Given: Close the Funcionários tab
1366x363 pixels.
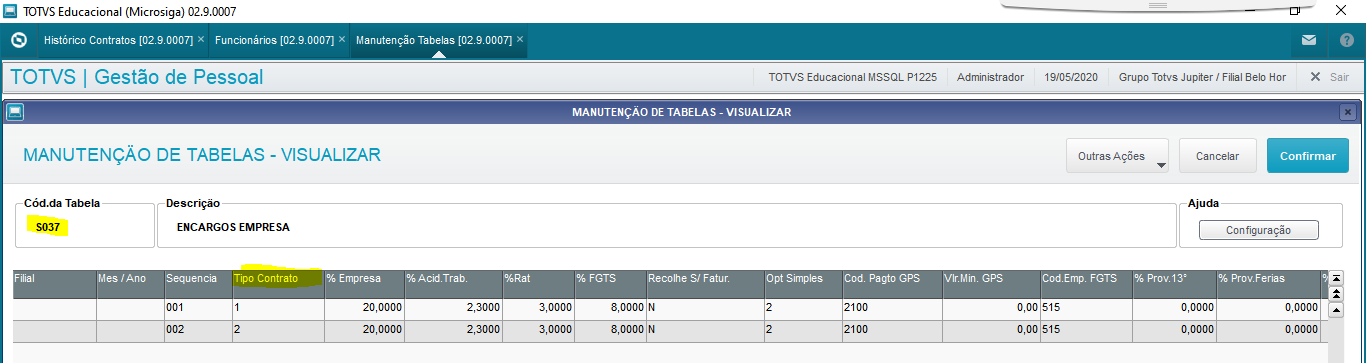Looking at the screenshot, I should (x=342, y=40).
